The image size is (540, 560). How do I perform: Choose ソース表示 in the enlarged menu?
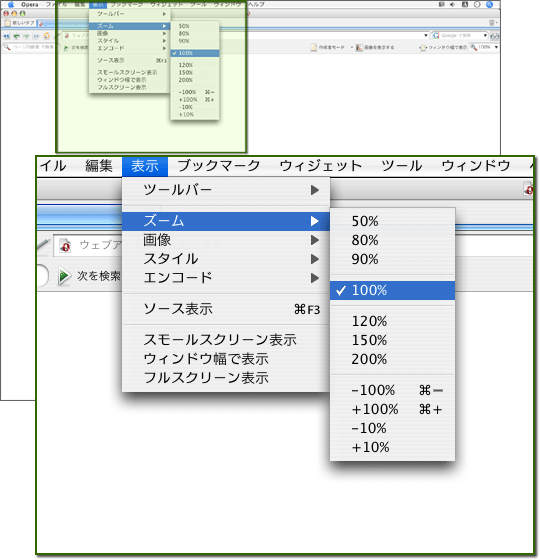coord(226,309)
